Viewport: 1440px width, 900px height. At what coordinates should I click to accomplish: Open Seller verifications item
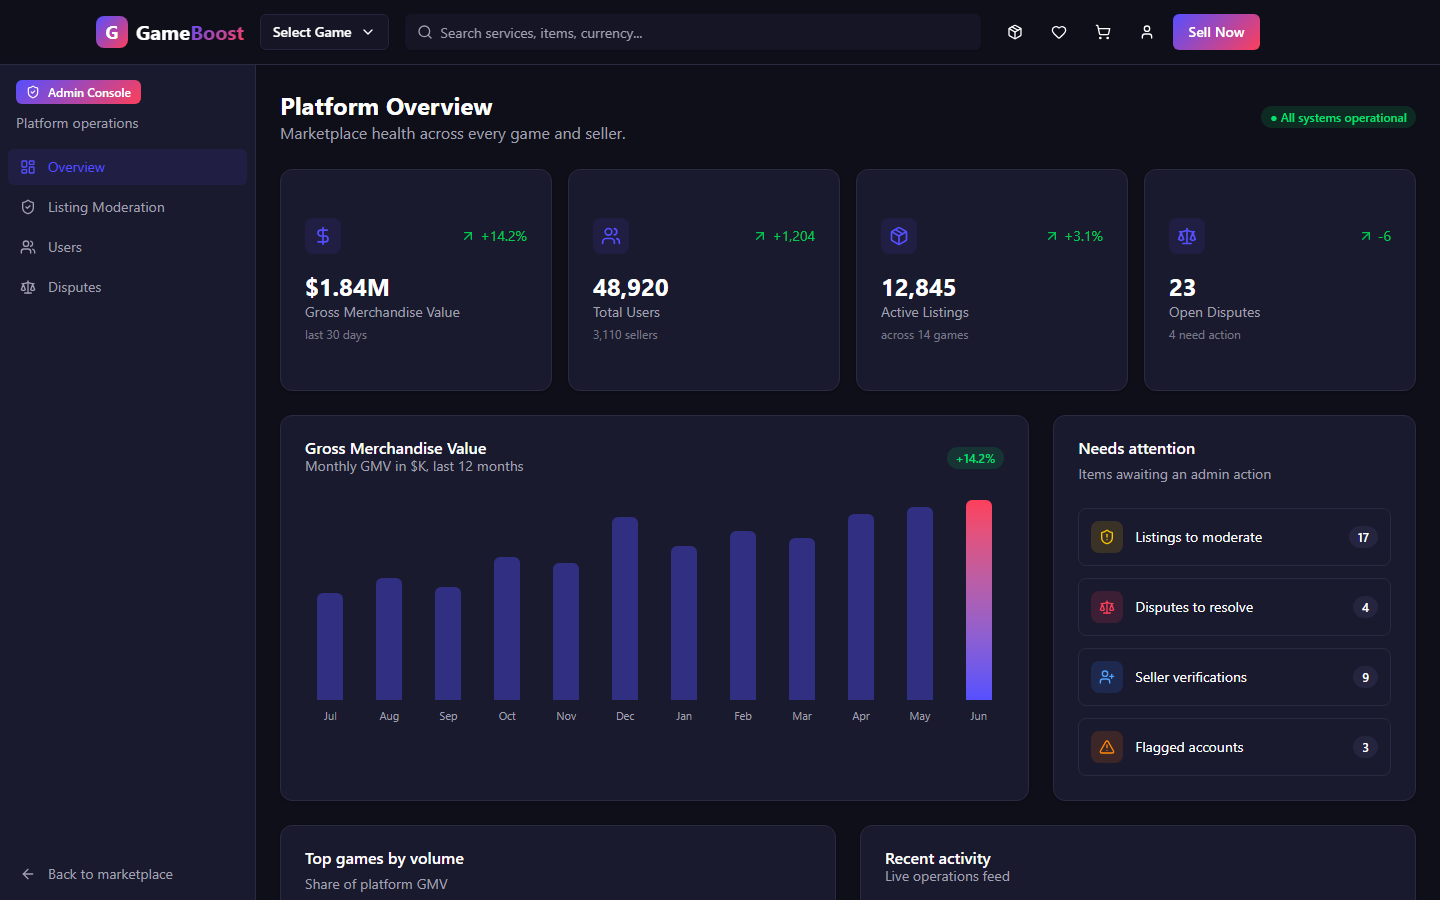point(1234,677)
